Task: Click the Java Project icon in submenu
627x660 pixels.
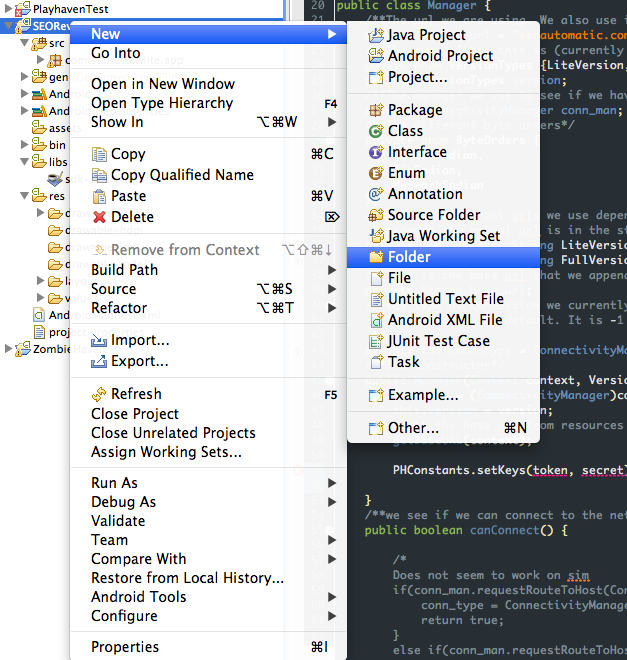Action: 375,35
